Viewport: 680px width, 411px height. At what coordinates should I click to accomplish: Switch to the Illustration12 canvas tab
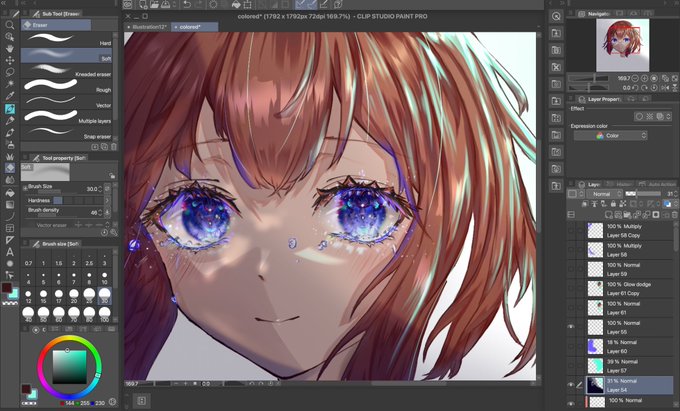click(x=147, y=27)
